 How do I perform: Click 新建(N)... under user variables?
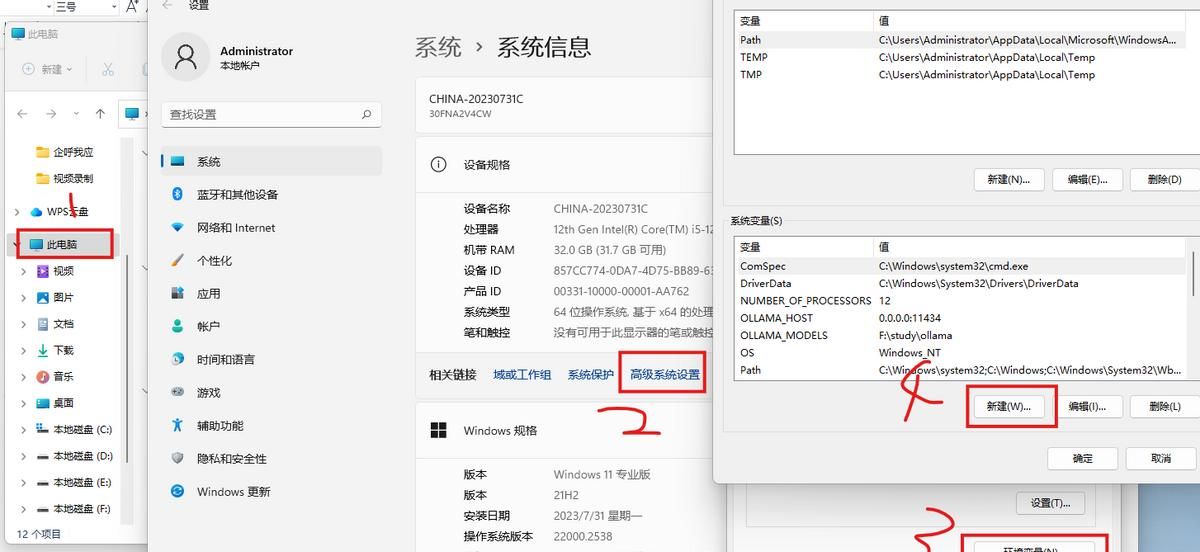pyautogui.click(x=1009, y=179)
